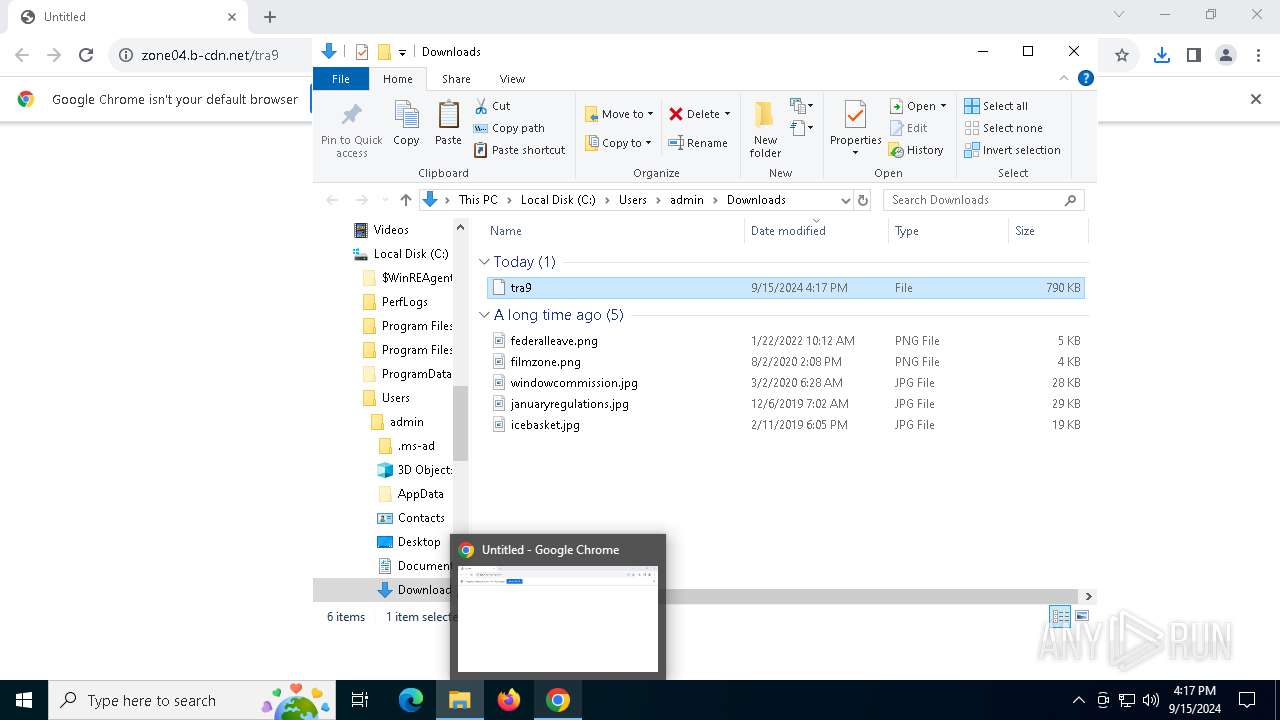Select the tra9 file

[785, 288]
